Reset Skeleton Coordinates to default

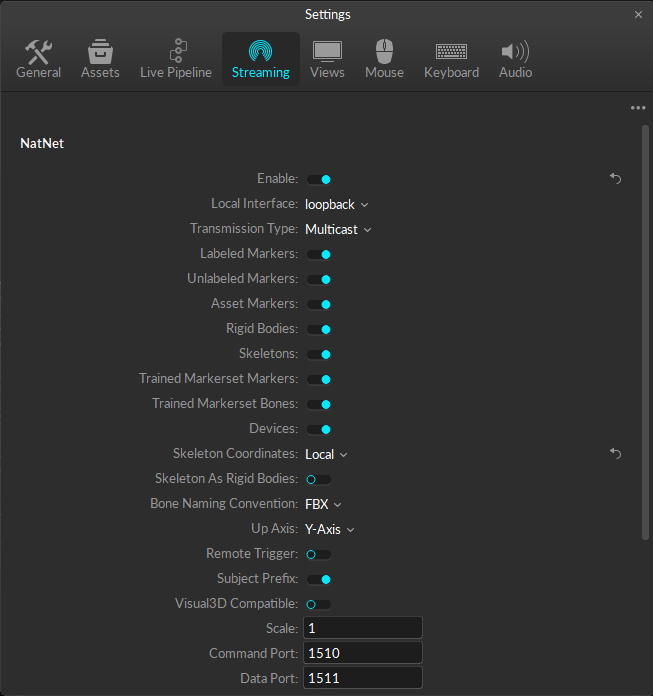coord(616,454)
